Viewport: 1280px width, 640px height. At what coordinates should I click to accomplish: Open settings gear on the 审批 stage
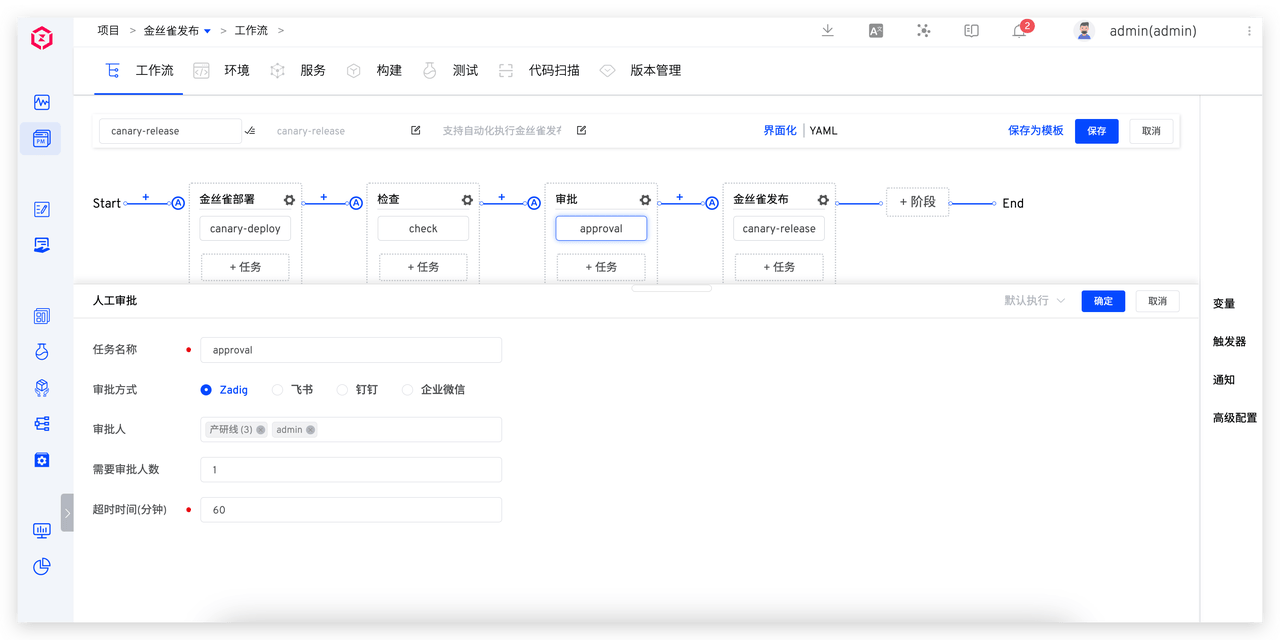coord(644,199)
